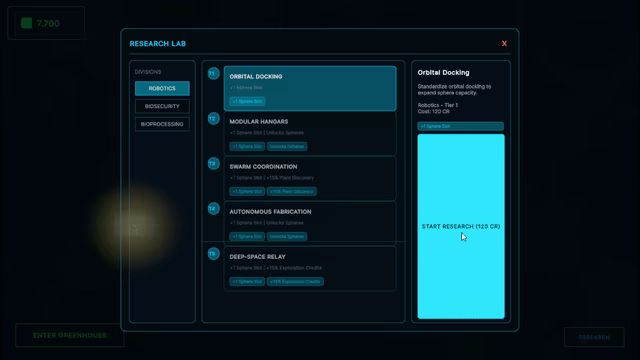Select the Robotics division
Viewport: 640px width, 360px height.
point(162,88)
